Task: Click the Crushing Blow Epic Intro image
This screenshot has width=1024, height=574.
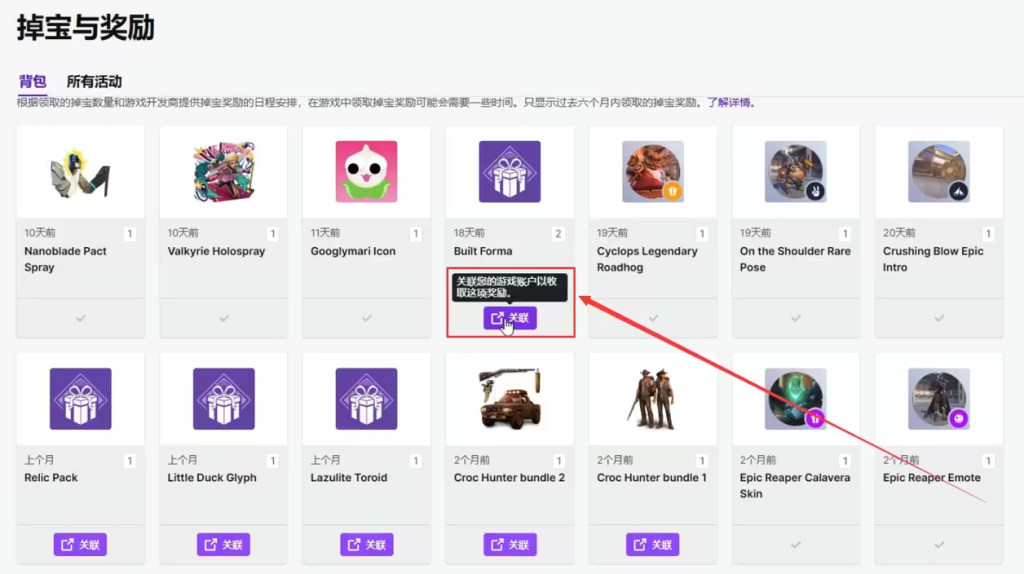Action: tap(938, 172)
